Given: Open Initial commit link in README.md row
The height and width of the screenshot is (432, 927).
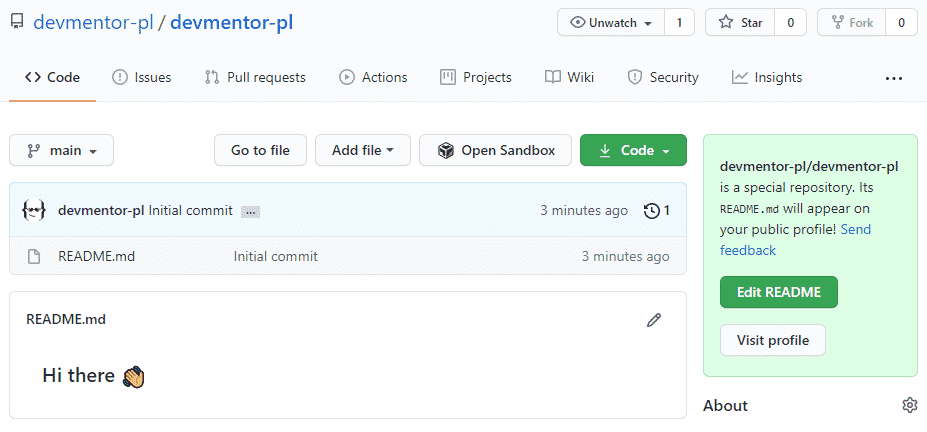Looking at the screenshot, I should coord(275,256).
